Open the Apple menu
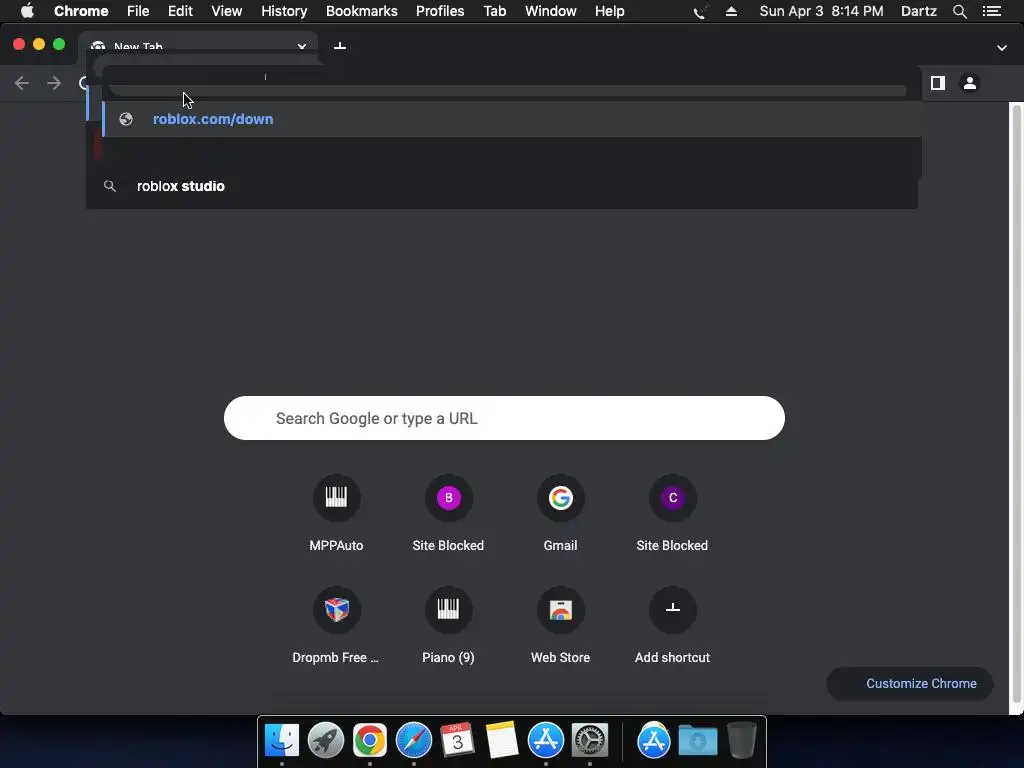Viewport: 1024px width, 768px height. [x=27, y=11]
